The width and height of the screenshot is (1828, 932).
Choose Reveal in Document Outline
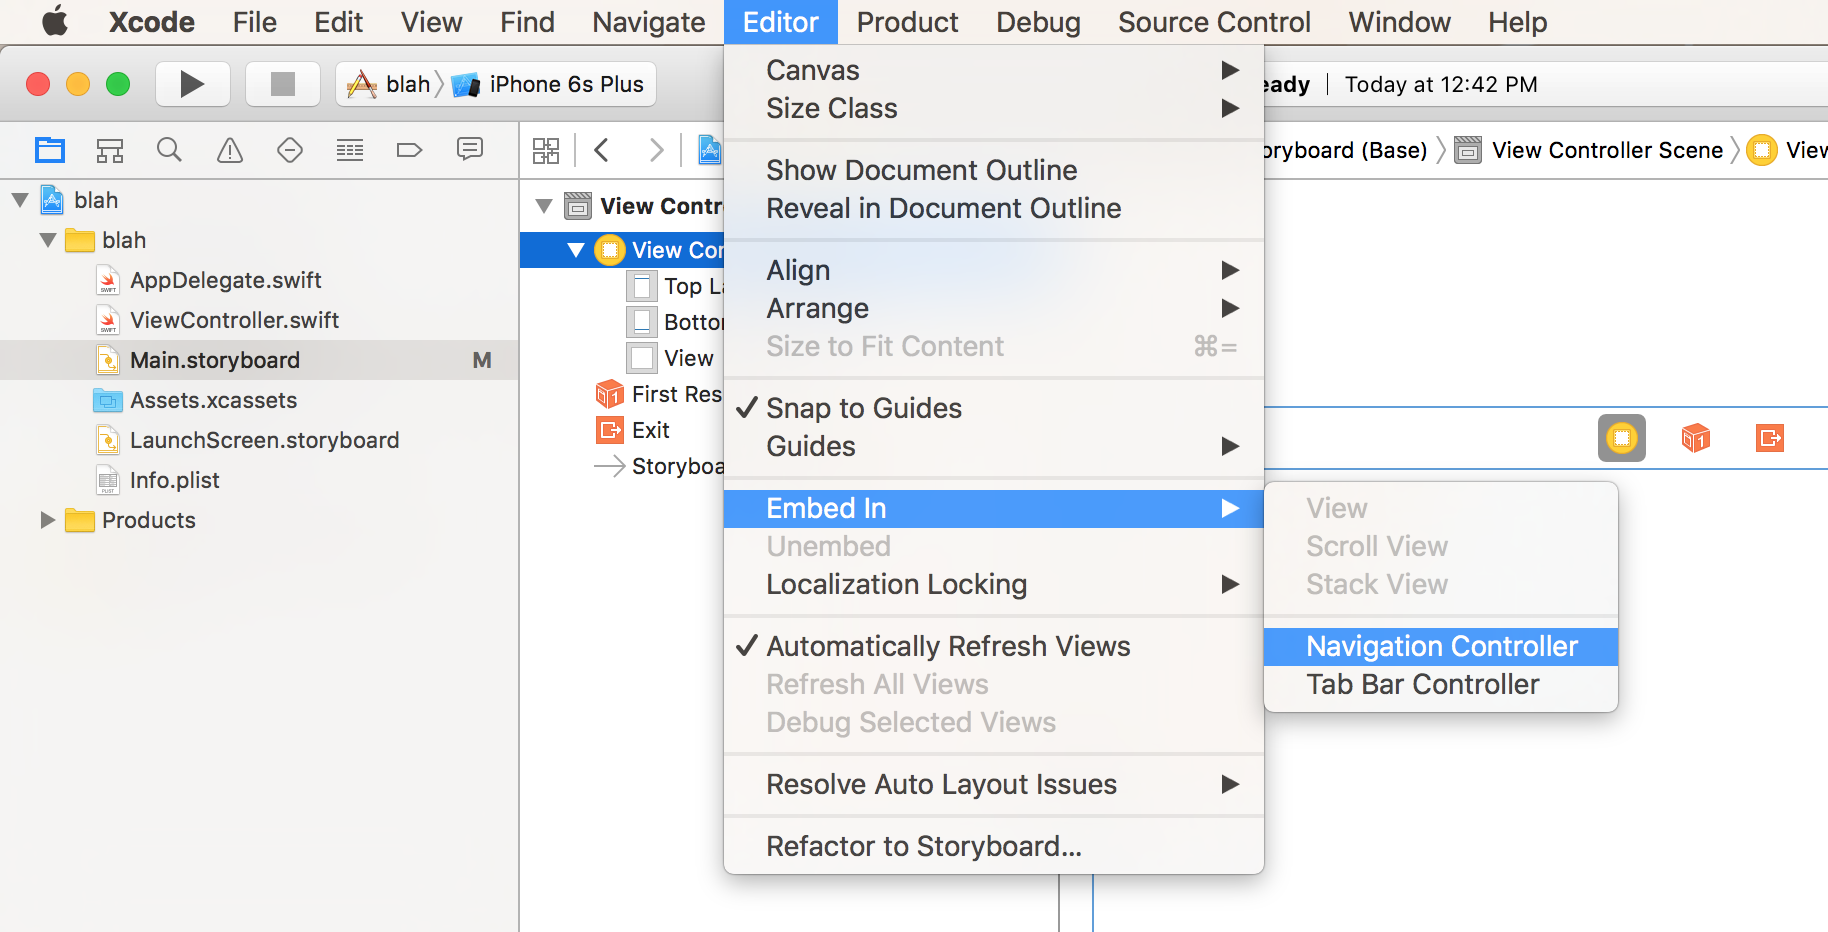(994, 208)
